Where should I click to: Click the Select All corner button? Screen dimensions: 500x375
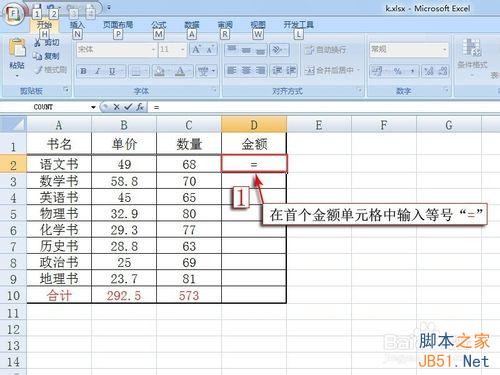click(x=13, y=124)
